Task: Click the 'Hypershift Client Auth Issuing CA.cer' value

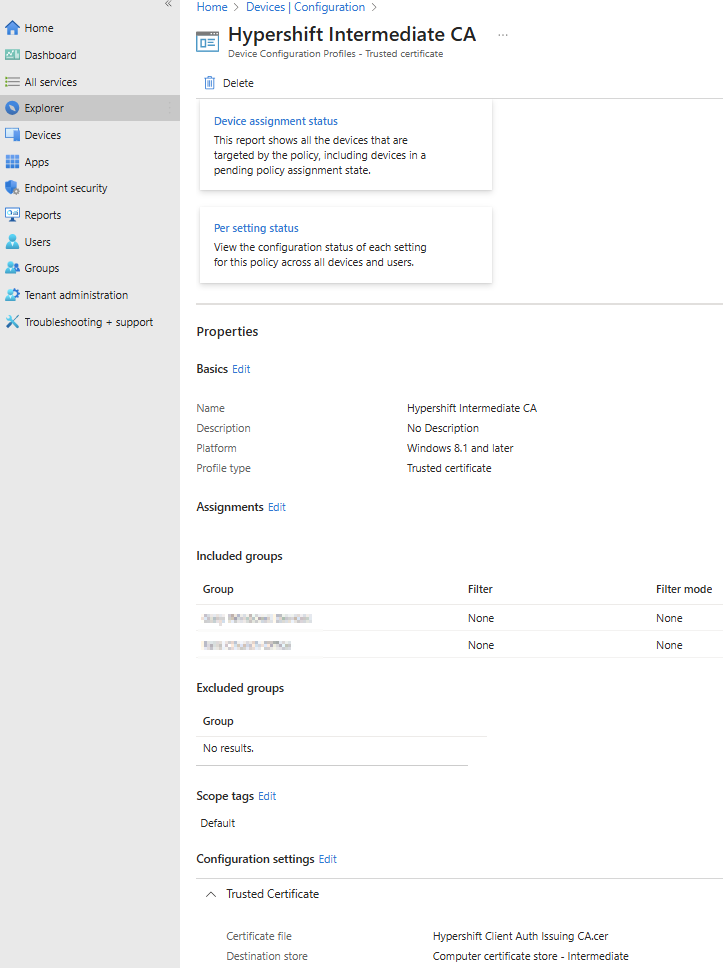Action: (520, 937)
